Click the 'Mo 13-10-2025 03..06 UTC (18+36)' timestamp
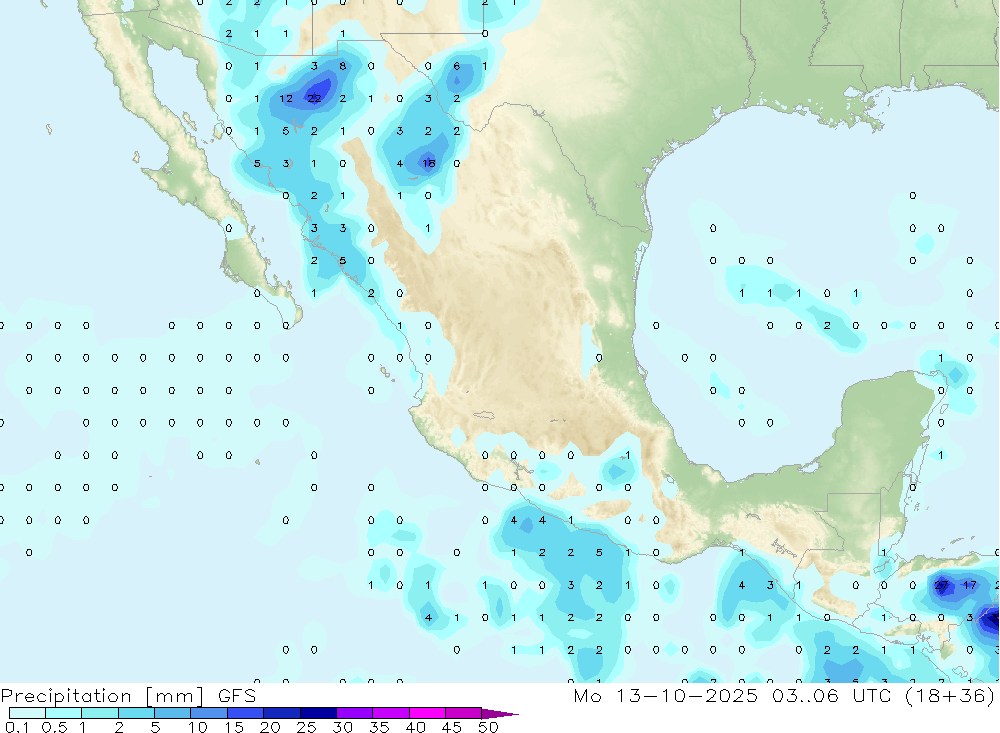 (784, 696)
